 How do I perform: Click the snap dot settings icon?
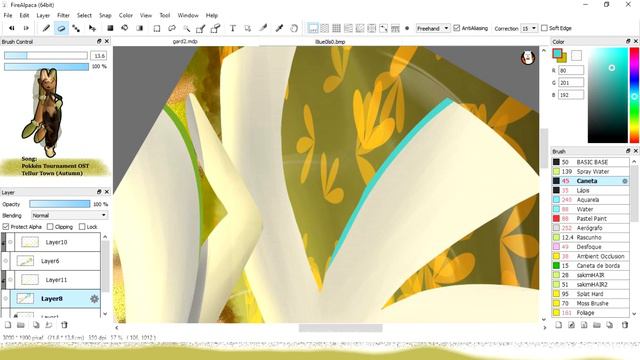[407, 28]
